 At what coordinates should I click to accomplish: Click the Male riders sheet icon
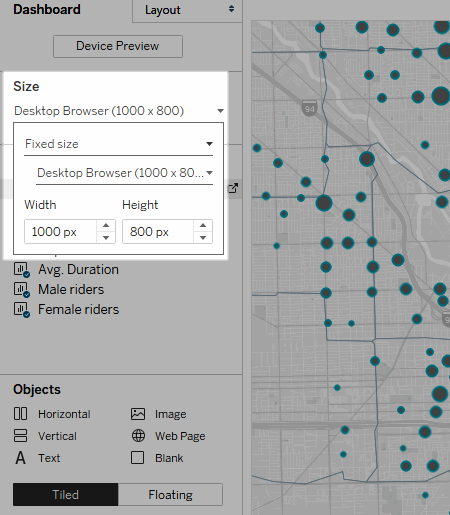[x=22, y=290]
